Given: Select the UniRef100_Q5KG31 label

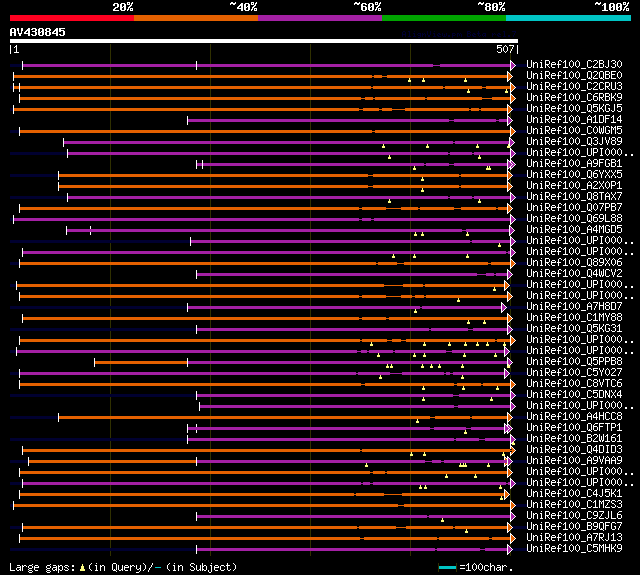Looking at the screenshot, I should 574,329.
